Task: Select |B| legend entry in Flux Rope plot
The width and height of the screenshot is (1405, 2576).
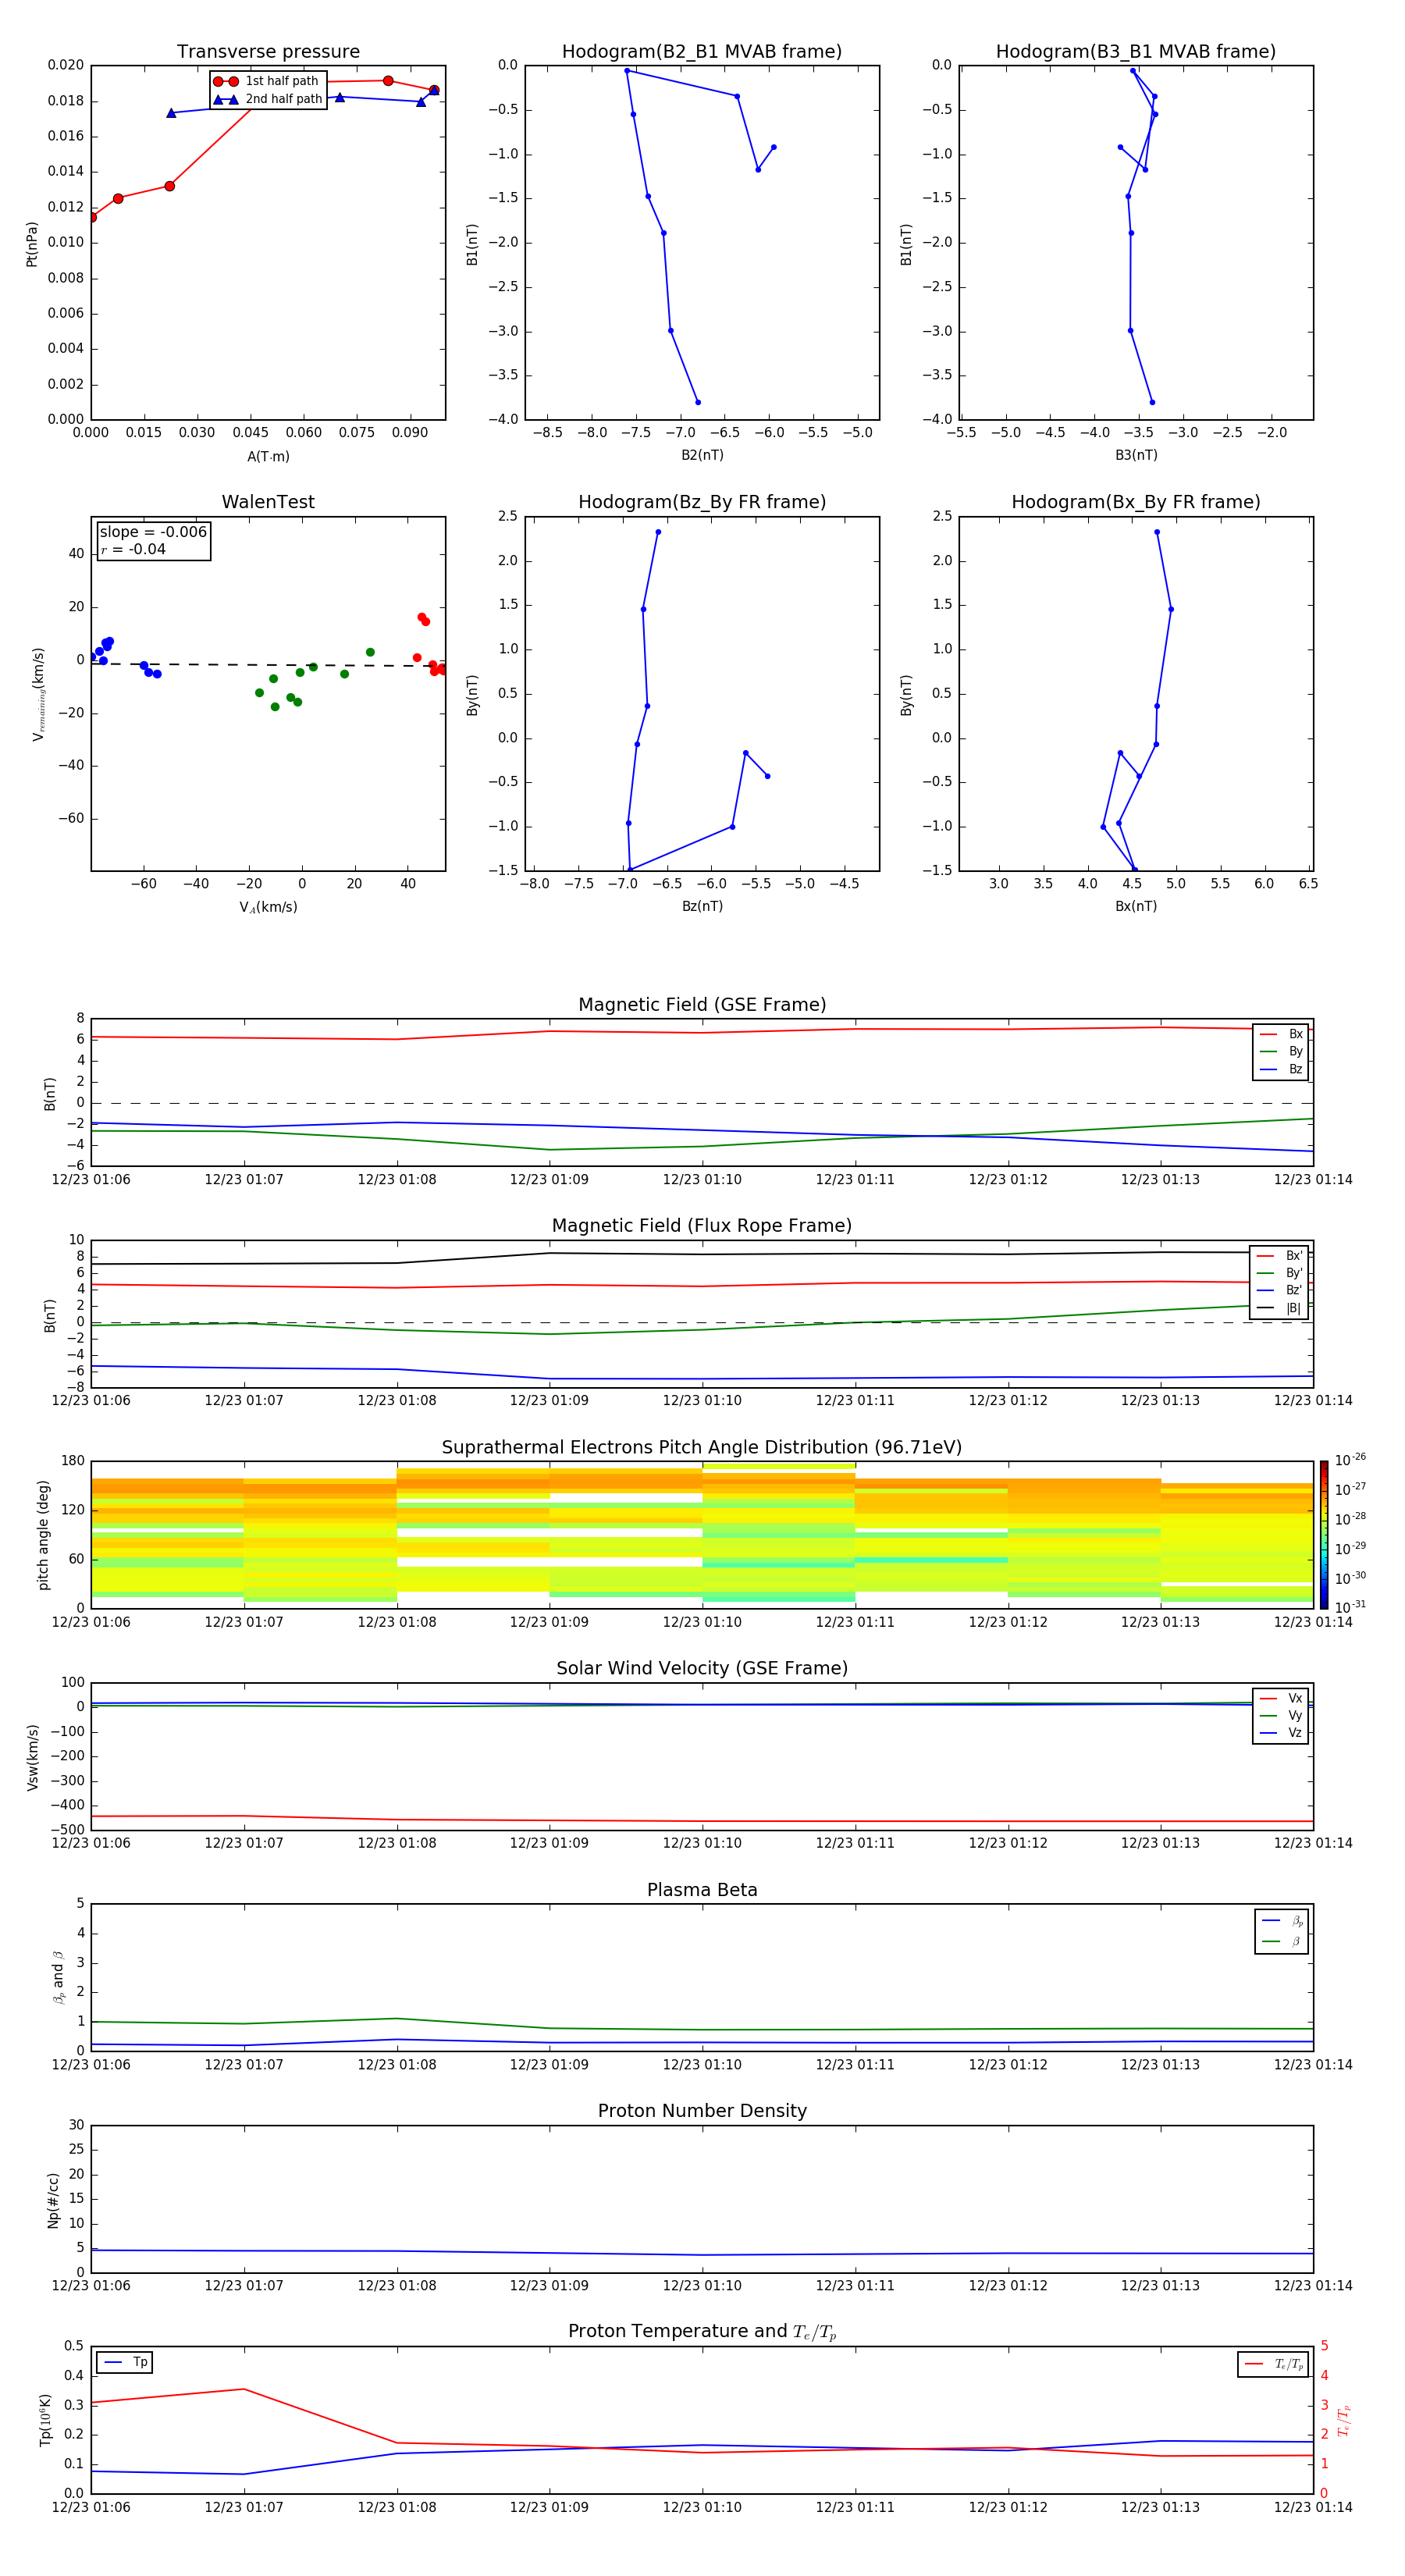Action: point(1279,1308)
